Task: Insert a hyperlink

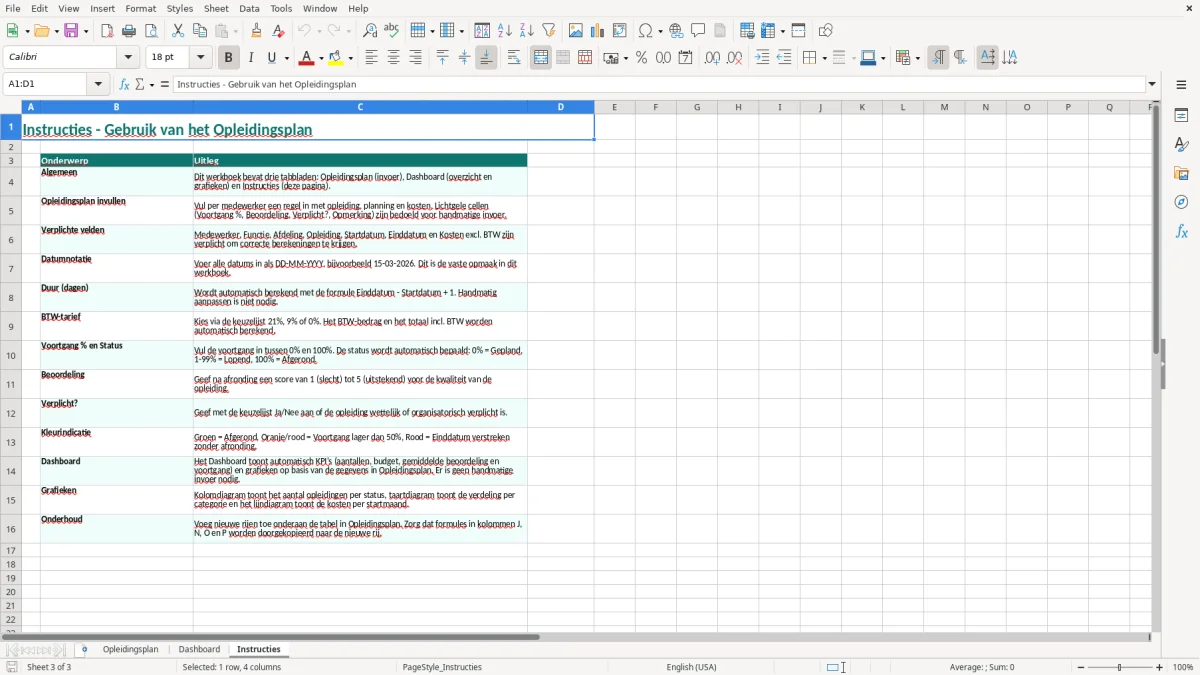Action: [x=676, y=31]
